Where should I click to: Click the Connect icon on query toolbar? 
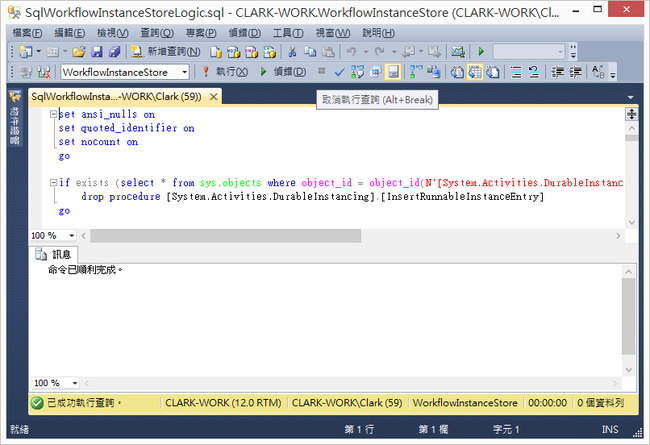coord(26,72)
